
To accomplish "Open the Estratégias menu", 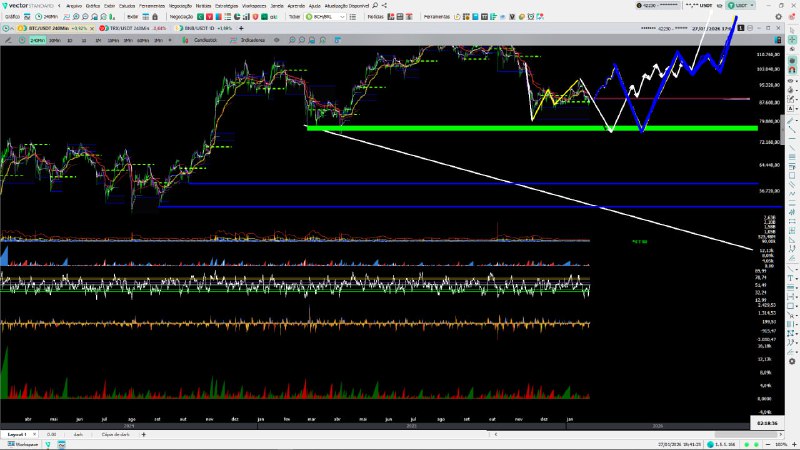I will [x=228, y=5].
